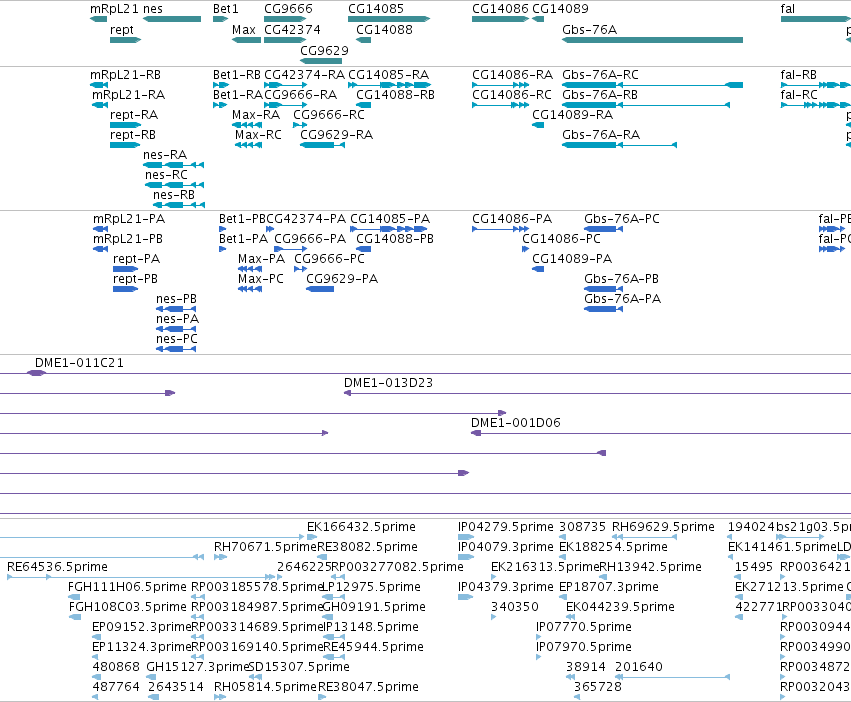Click the mRpL21 gene label

[113, 9]
